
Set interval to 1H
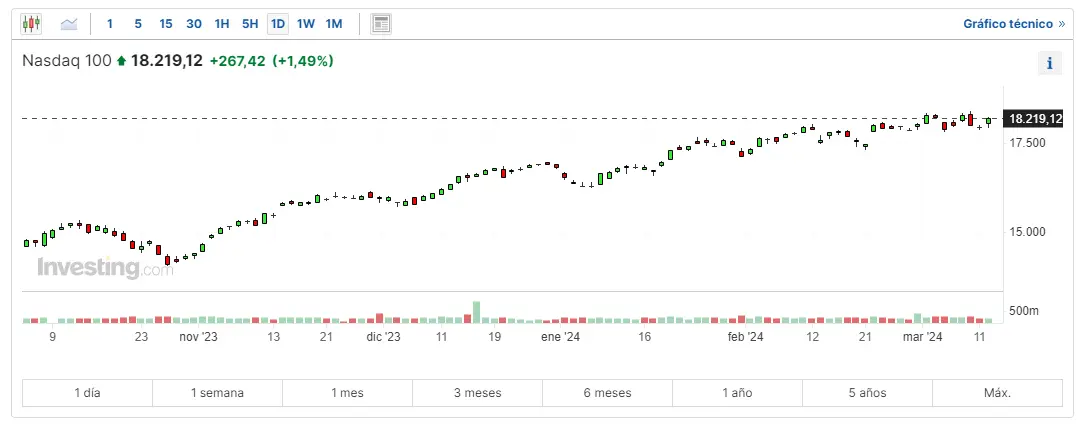point(222,23)
